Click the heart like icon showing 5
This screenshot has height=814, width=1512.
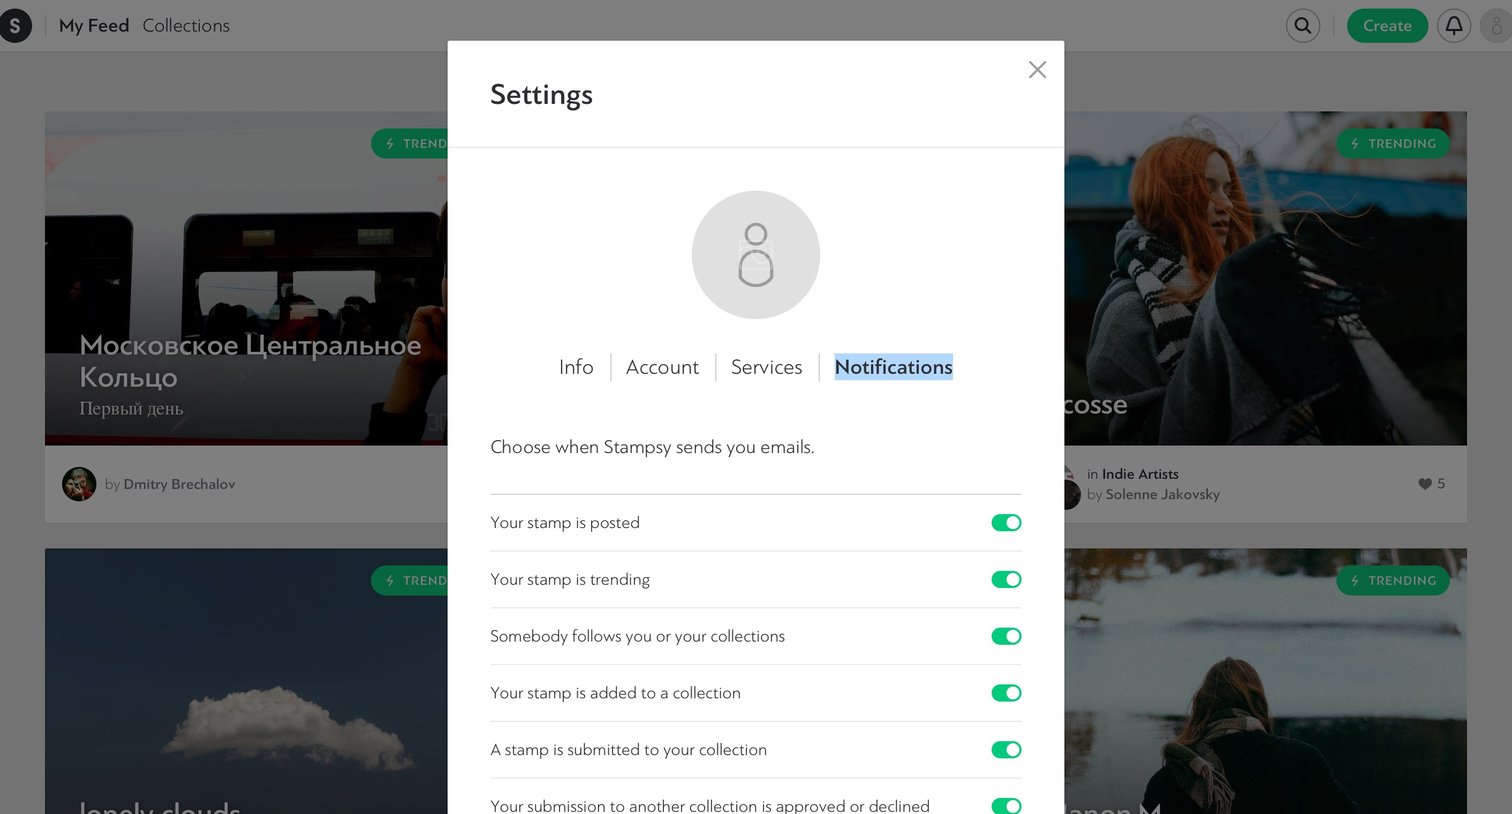pyautogui.click(x=1424, y=484)
